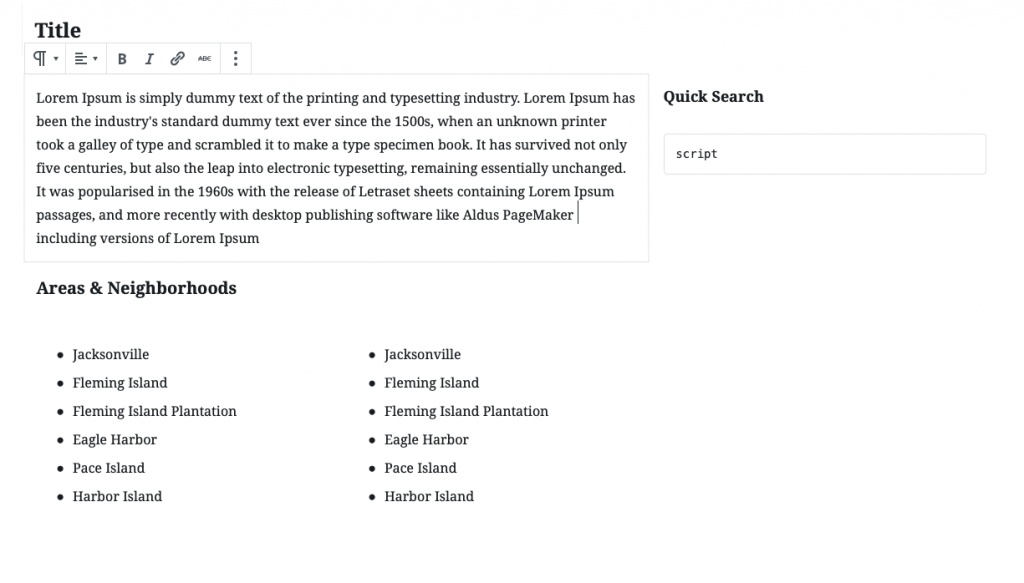Apply strikethrough formatting (ABC icon)
This screenshot has width=1024, height=583.
tap(204, 59)
